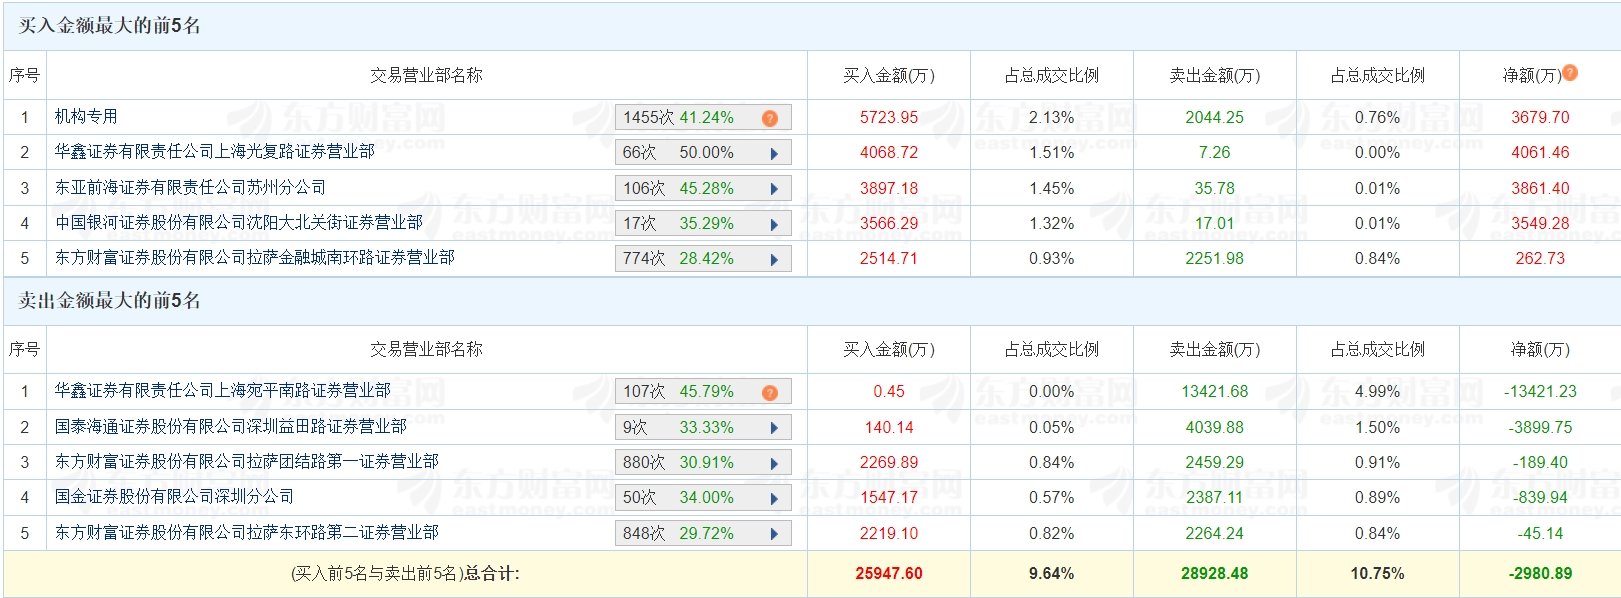Select the net amount "-839.94"

pyautogui.click(x=1541, y=498)
